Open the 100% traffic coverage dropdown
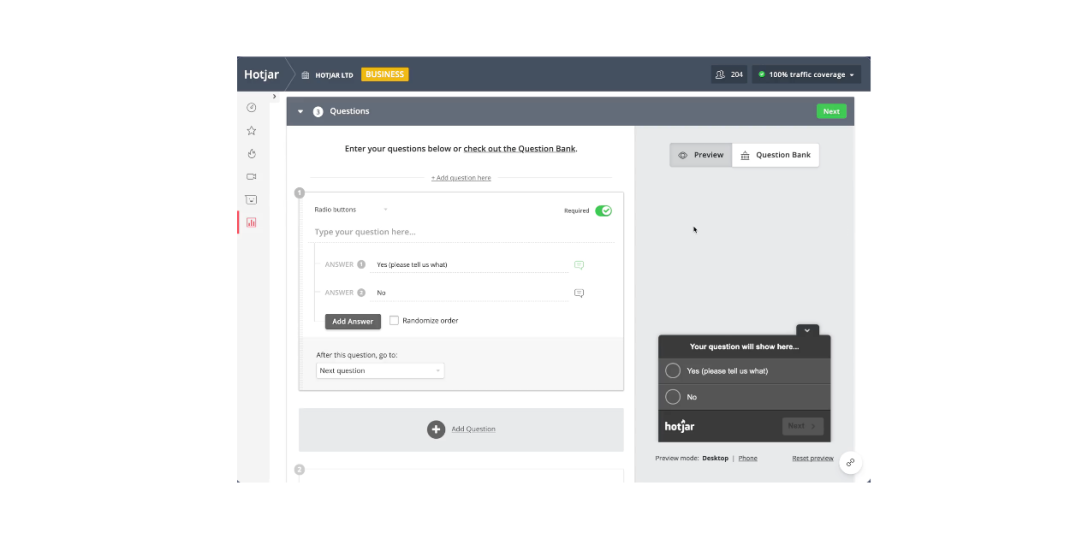This screenshot has height=533, width=1082. pos(807,75)
